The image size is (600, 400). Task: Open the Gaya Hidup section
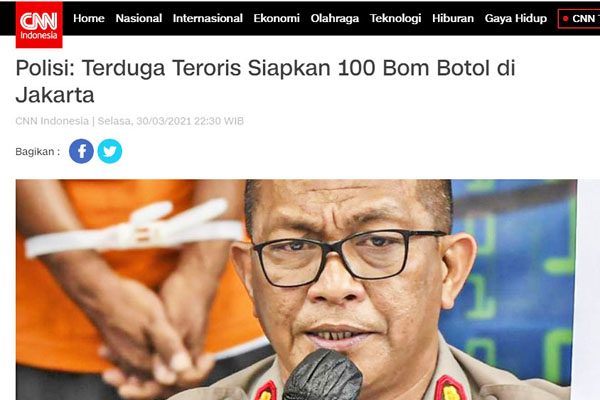(x=515, y=18)
